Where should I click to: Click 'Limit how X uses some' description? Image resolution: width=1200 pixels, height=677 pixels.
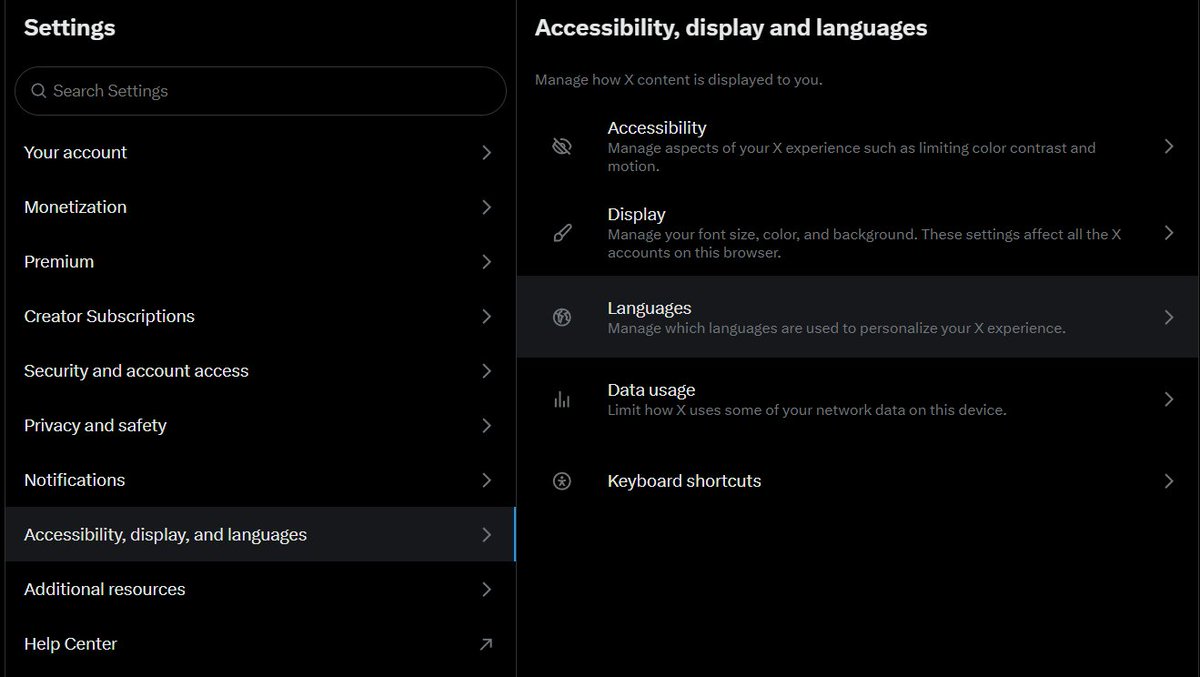(807, 410)
